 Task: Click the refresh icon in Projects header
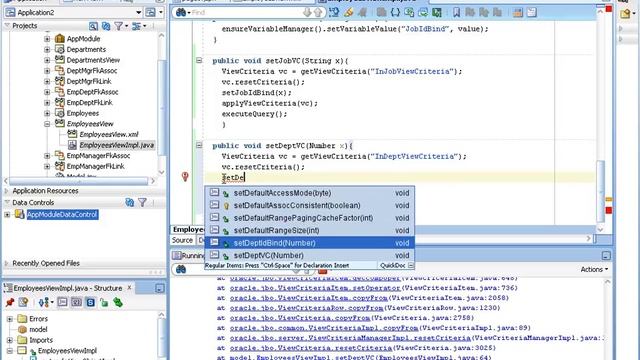pyautogui.click(x=106, y=26)
